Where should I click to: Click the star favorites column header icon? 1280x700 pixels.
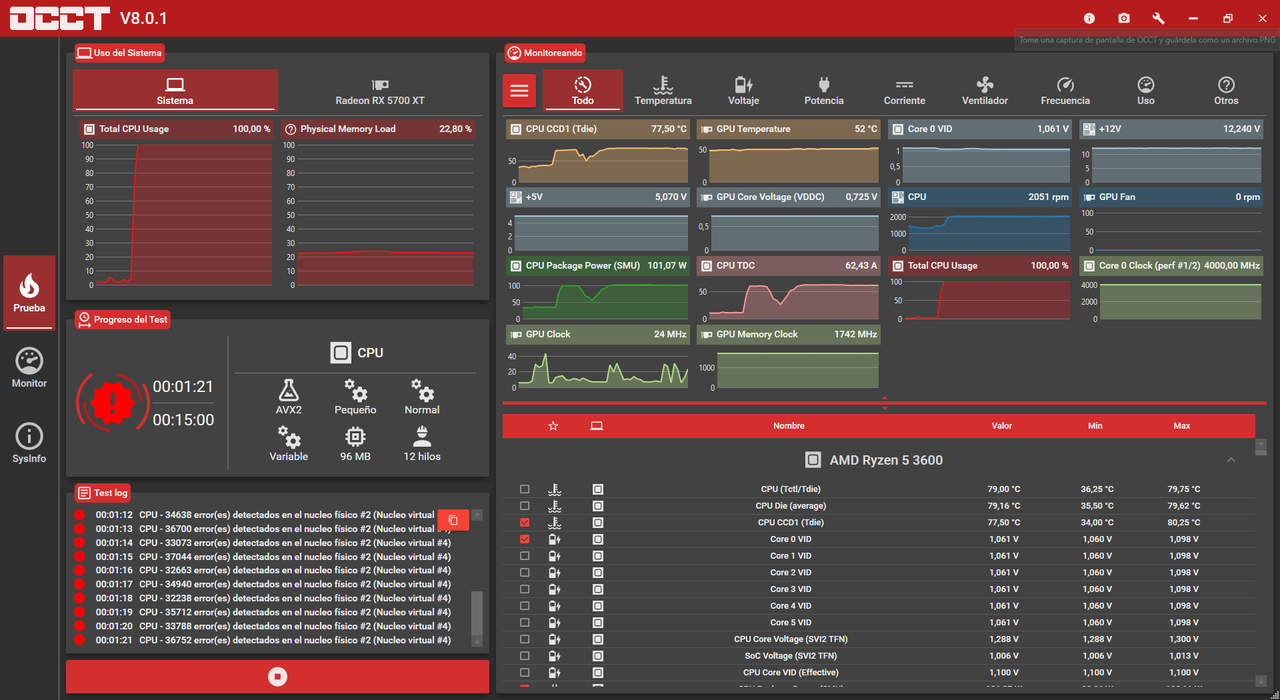(x=553, y=426)
